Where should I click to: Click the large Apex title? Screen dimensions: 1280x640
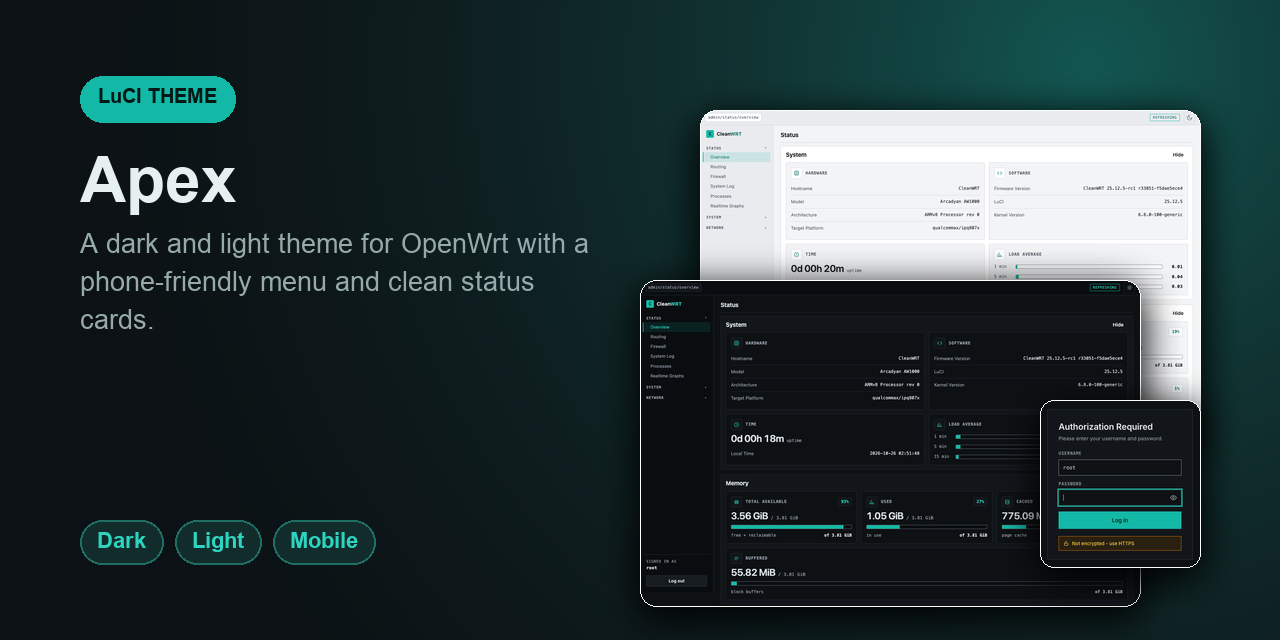(158, 181)
